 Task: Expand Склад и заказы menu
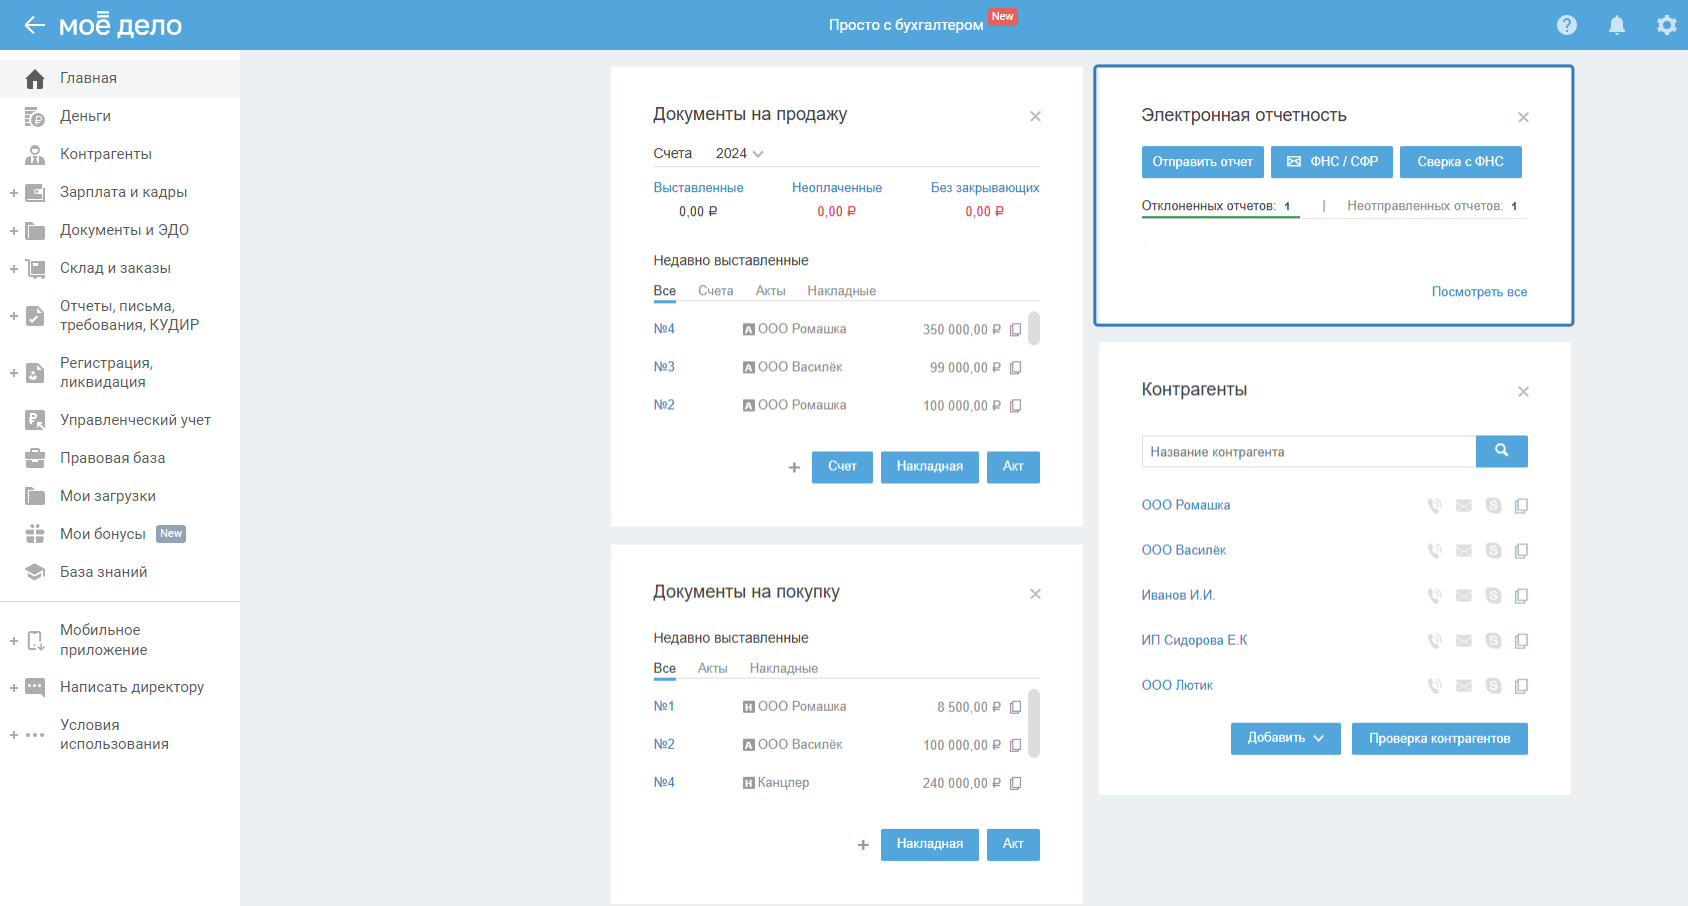click(x=14, y=269)
